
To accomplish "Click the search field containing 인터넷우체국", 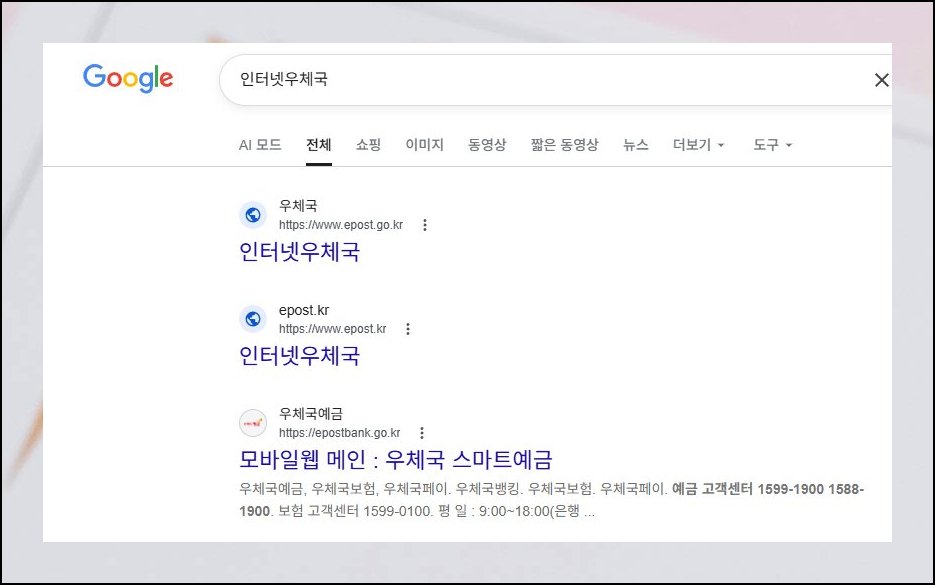I will tap(555, 80).
